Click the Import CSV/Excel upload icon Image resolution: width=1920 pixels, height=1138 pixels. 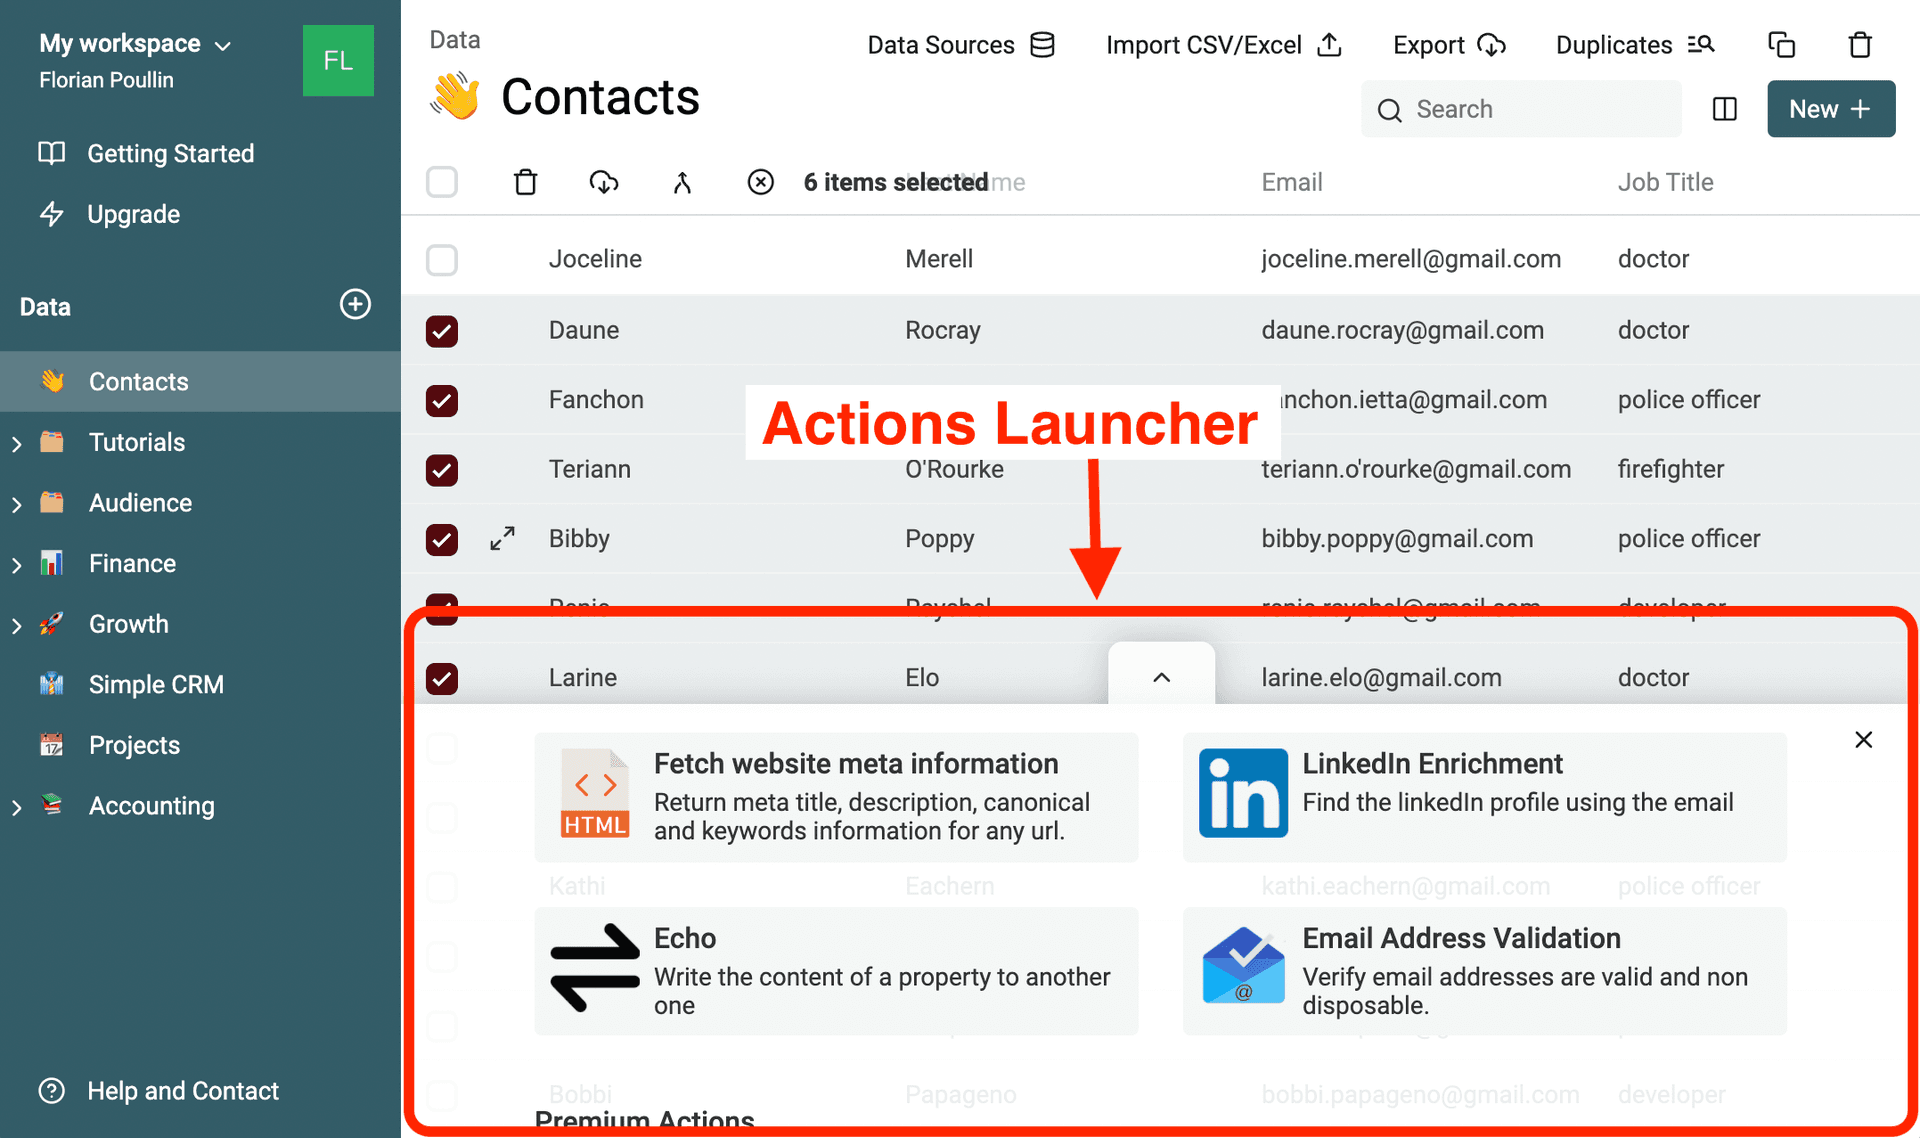pos(1329,45)
